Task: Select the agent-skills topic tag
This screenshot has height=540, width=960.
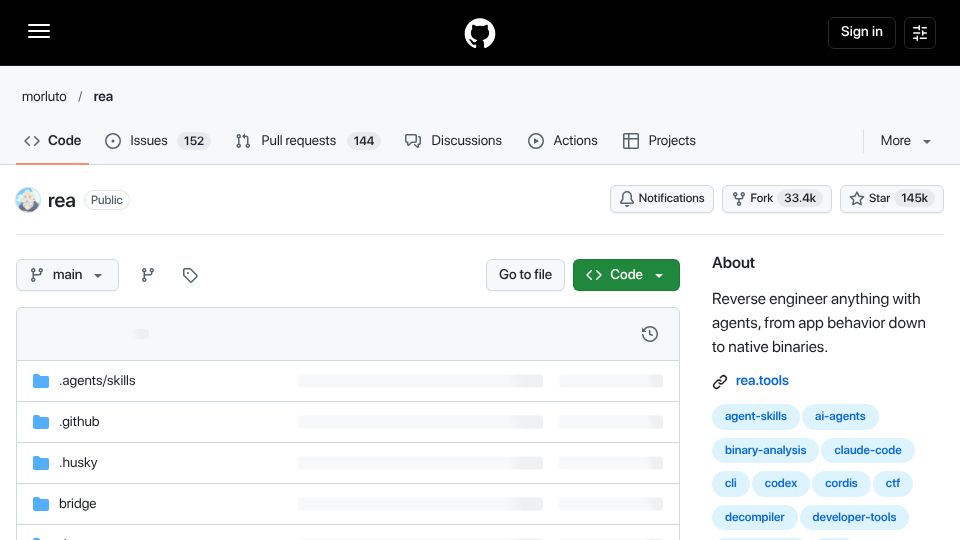Action: tap(756, 416)
